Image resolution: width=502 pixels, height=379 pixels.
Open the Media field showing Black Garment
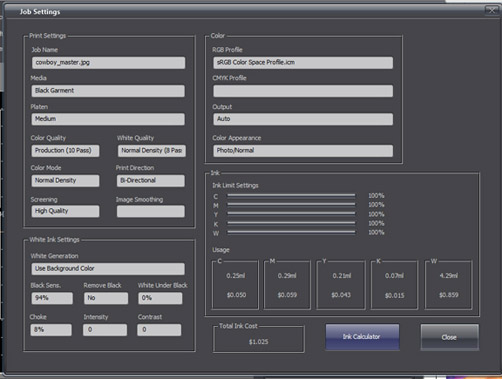click(x=108, y=91)
